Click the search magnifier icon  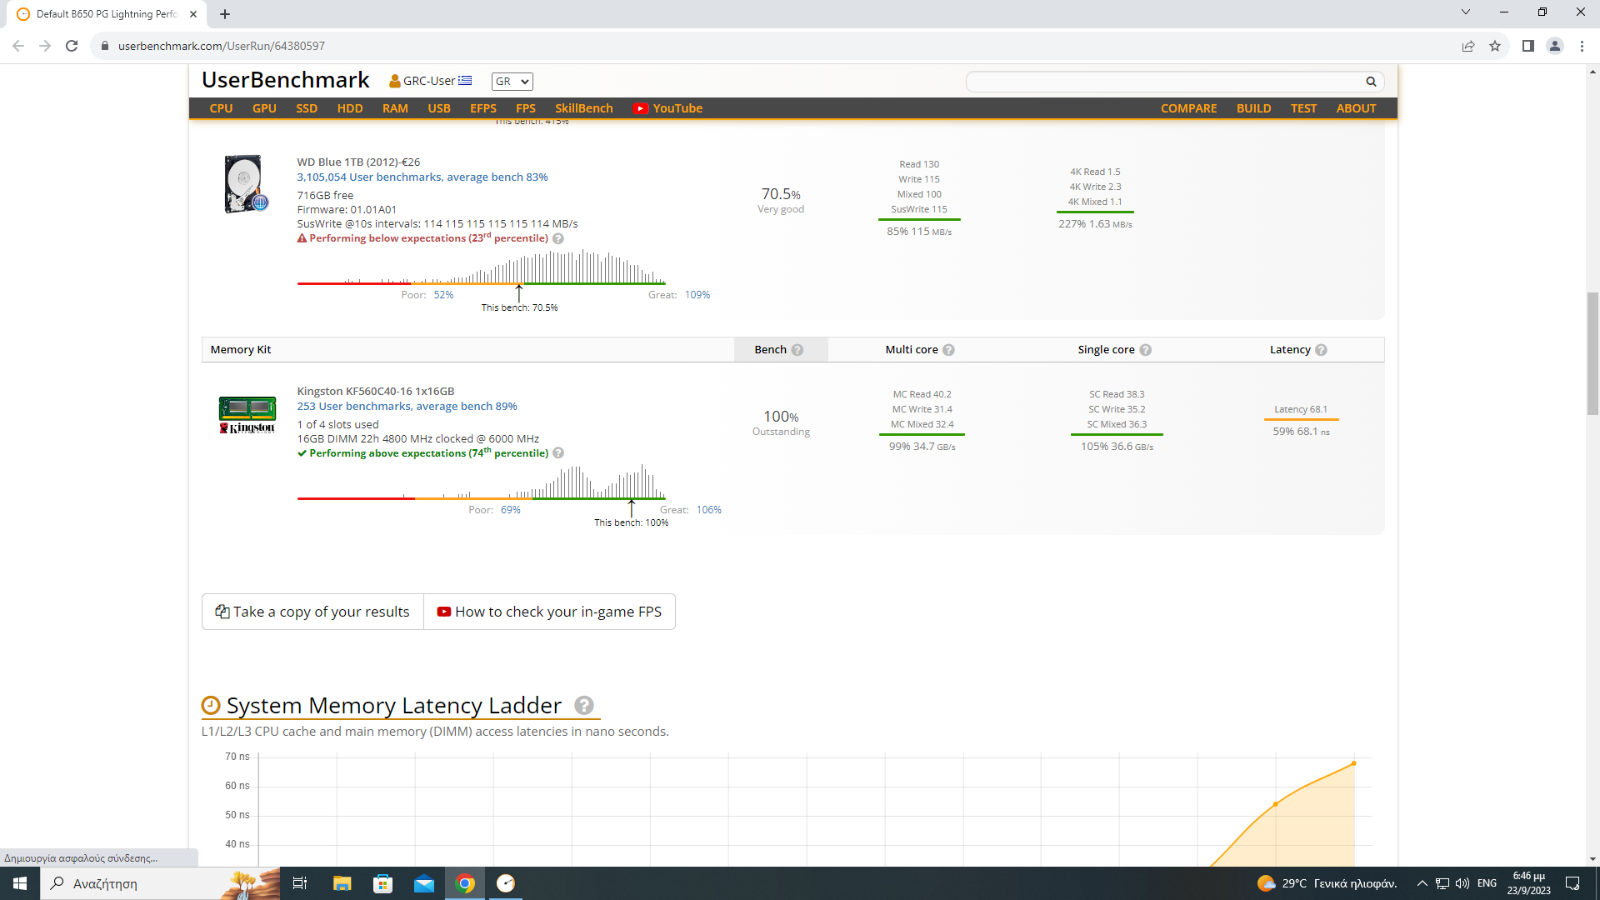click(1371, 82)
